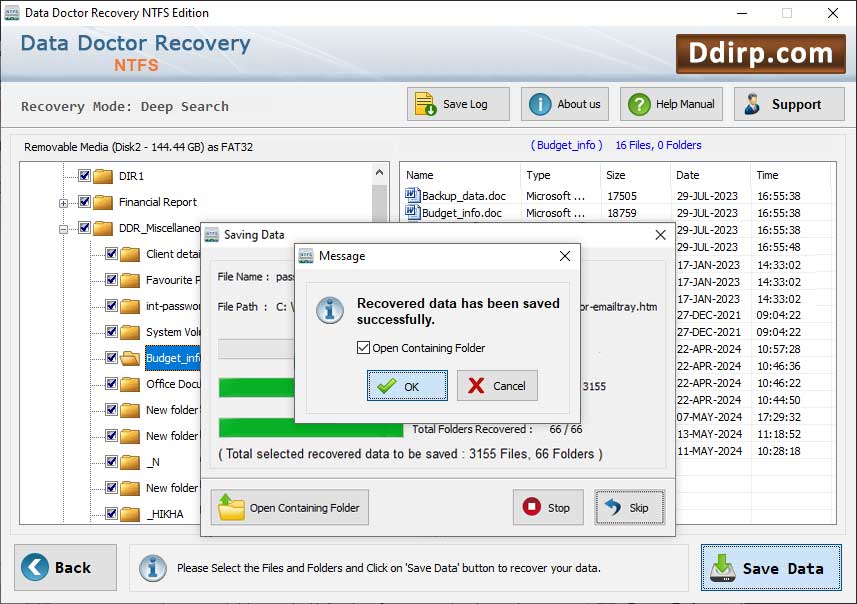
Task: Click the files recovered progress bar
Action: [x=256, y=388]
